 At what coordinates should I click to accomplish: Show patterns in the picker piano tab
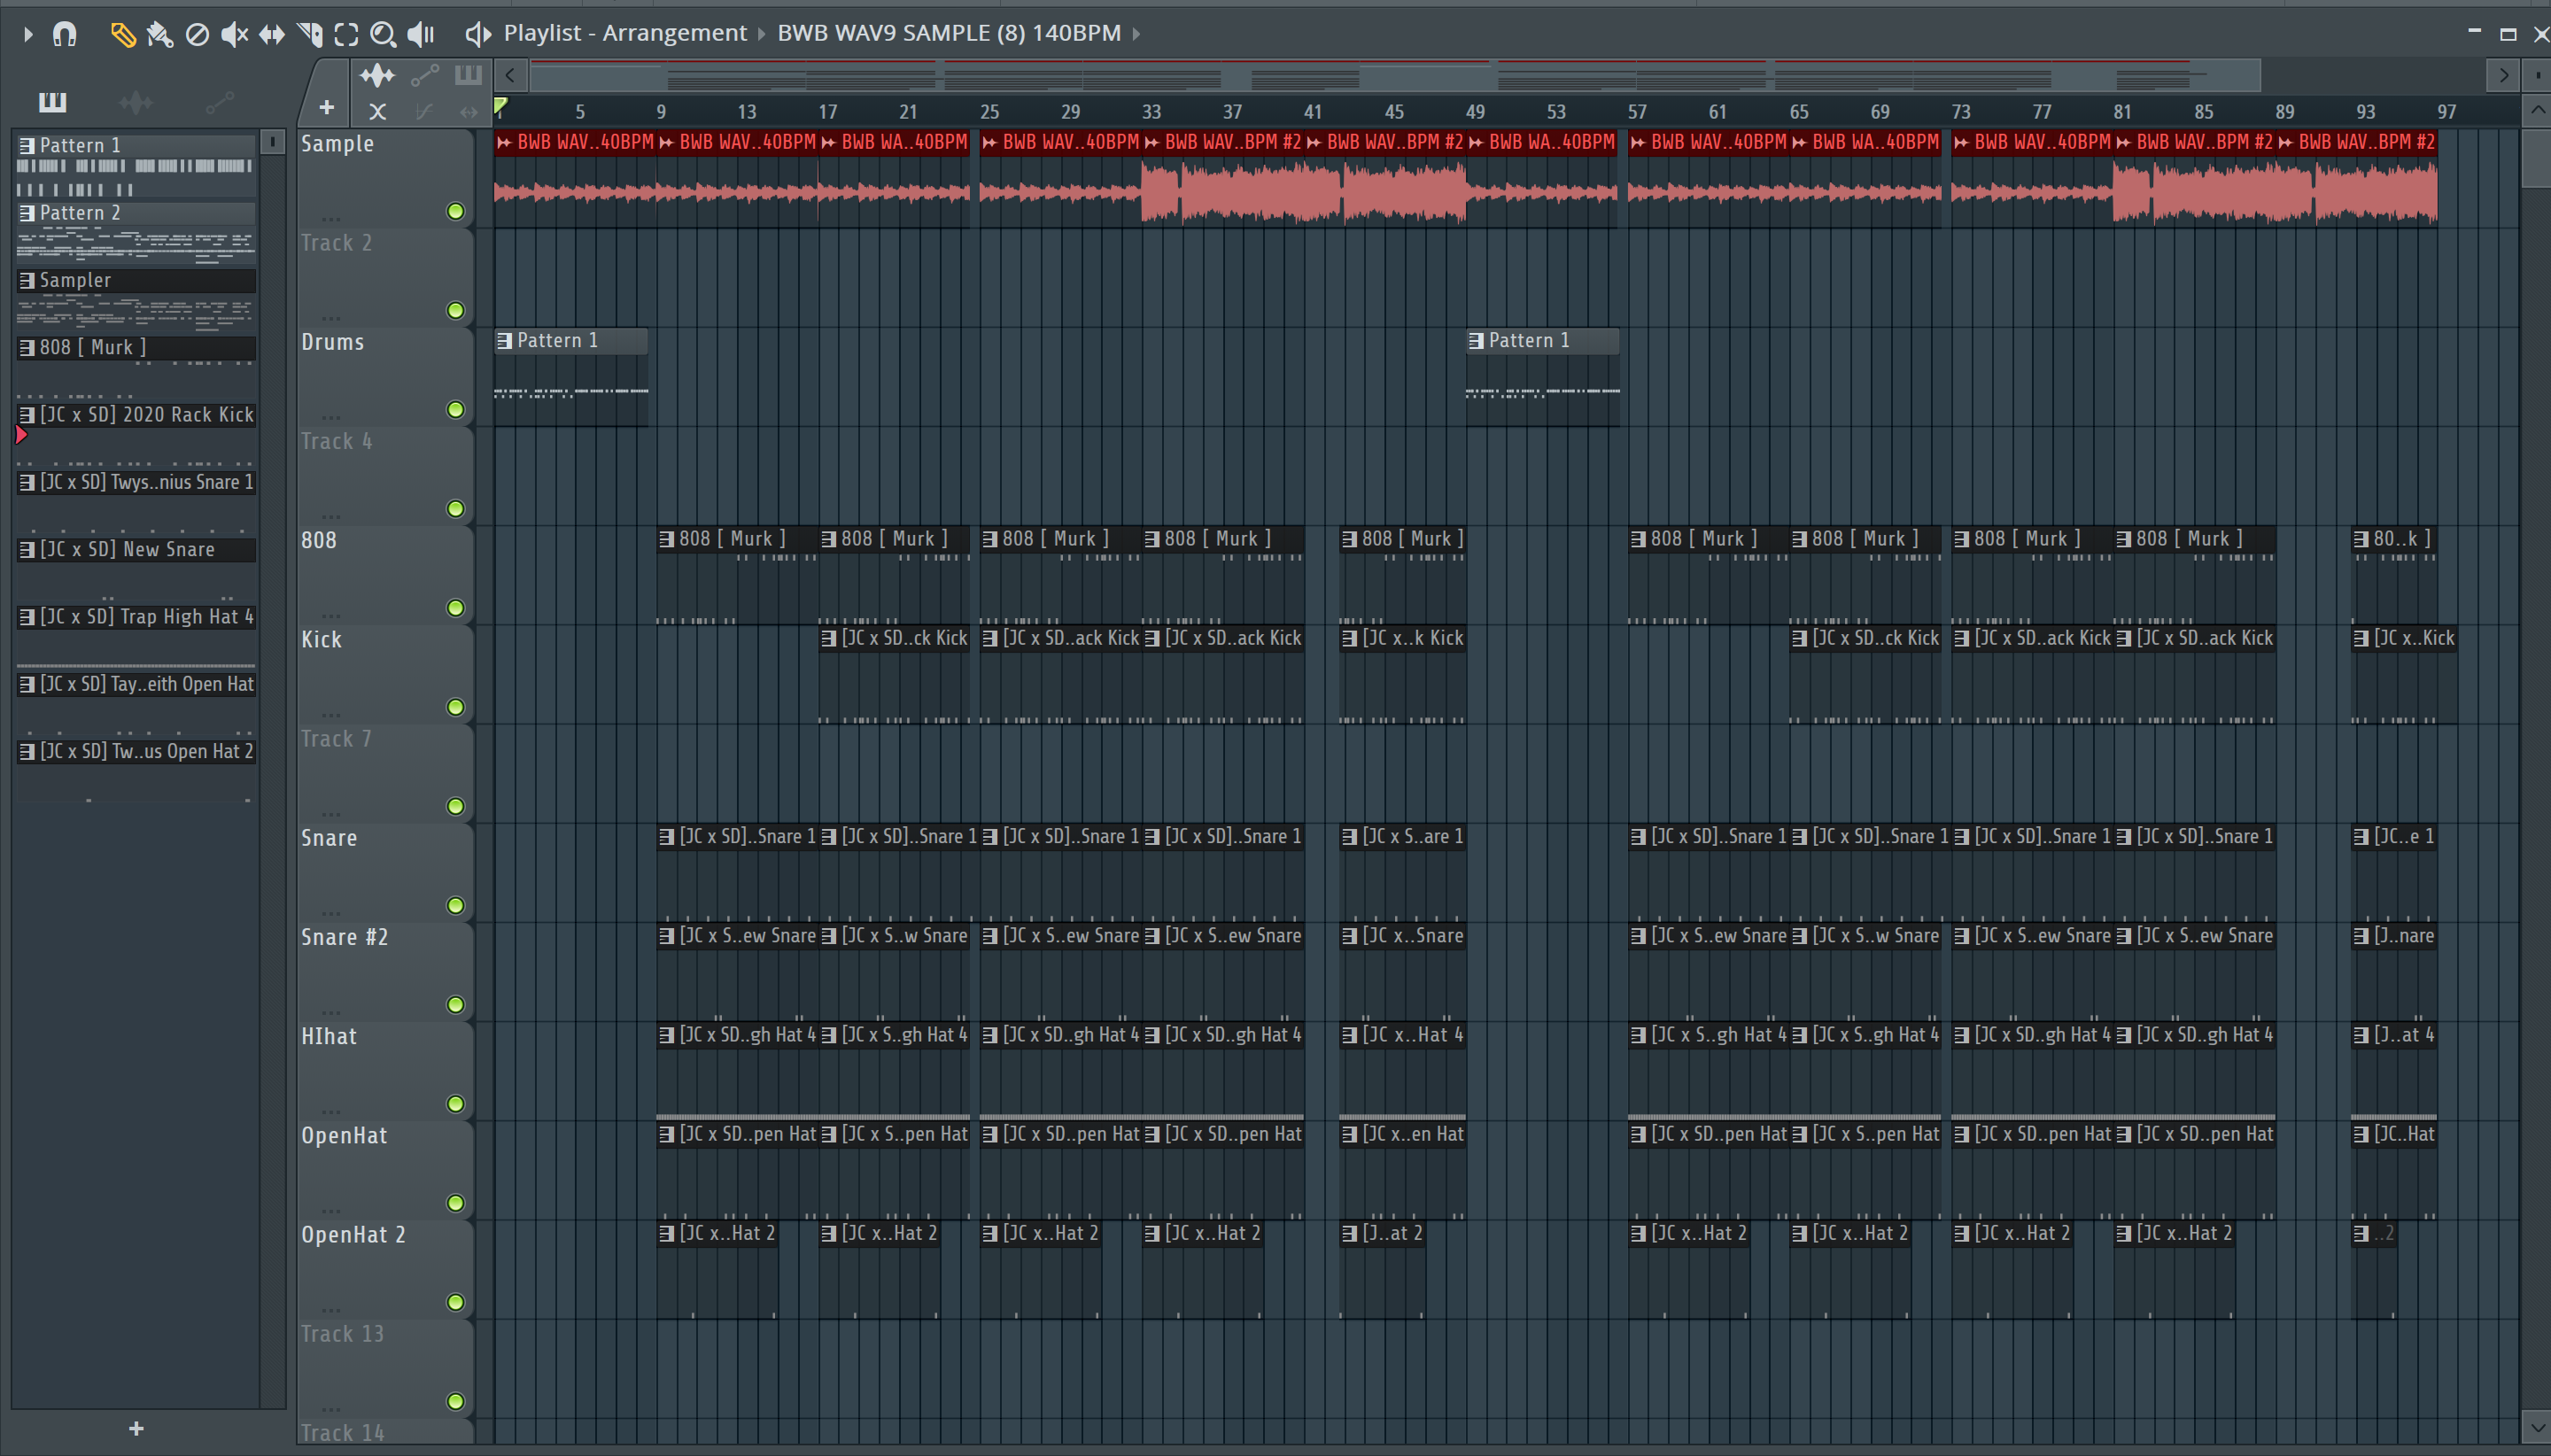[52, 102]
